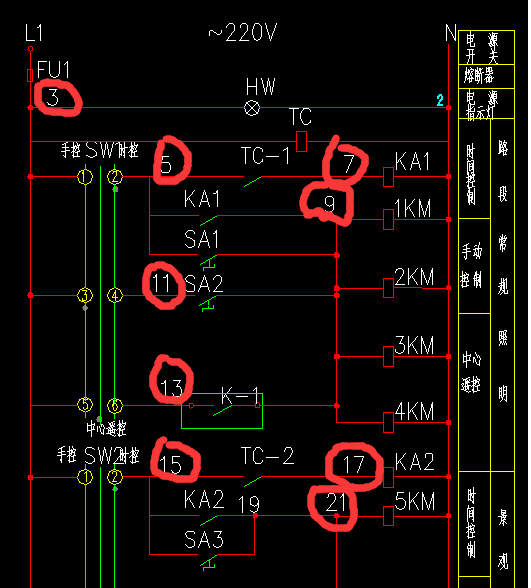This screenshot has height=588, width=531.
Task: Select the TC coil rectangle
Action: [302, 141]
